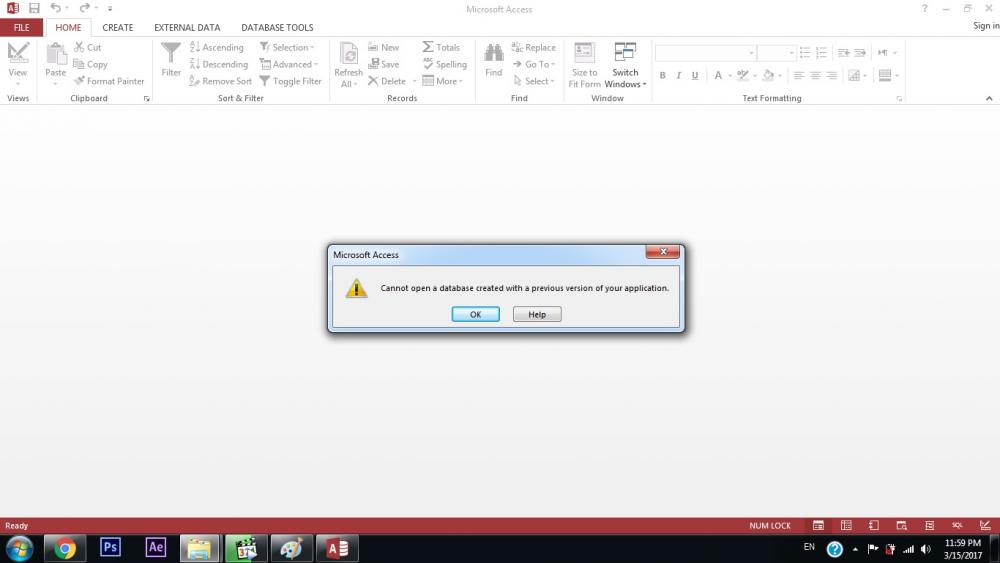Click the Undo icon in title bar
Viewport: 1000px width, 563px height.
coord(55,8)
